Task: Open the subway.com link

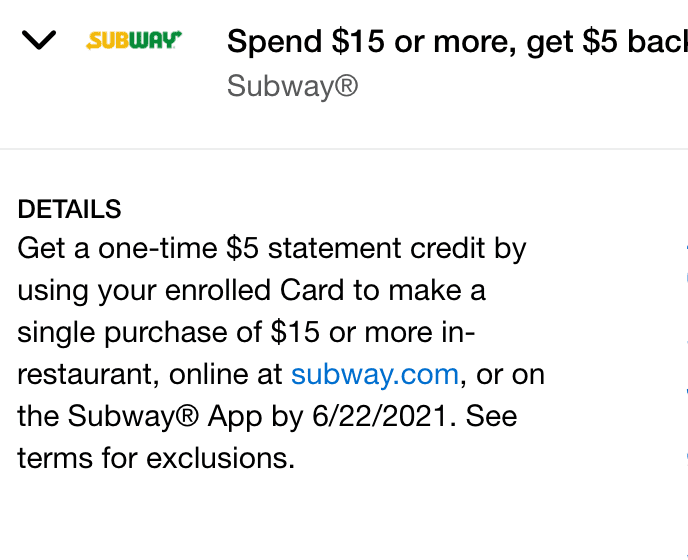Action: [375, 374]
